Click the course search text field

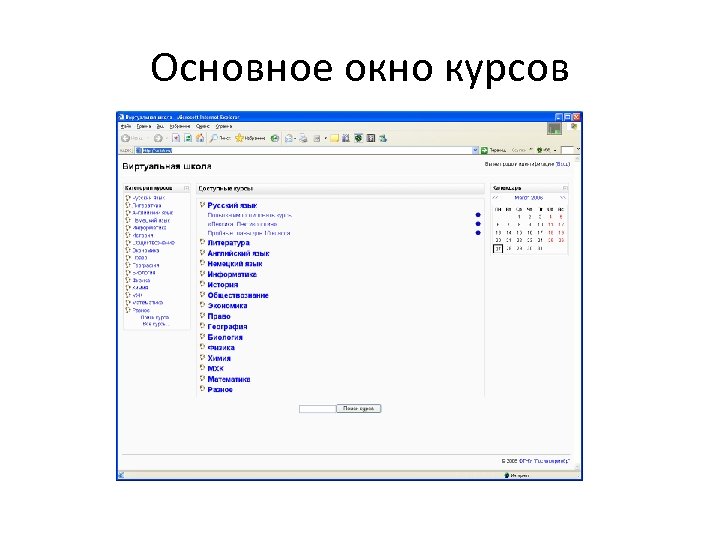coord(317,409)
